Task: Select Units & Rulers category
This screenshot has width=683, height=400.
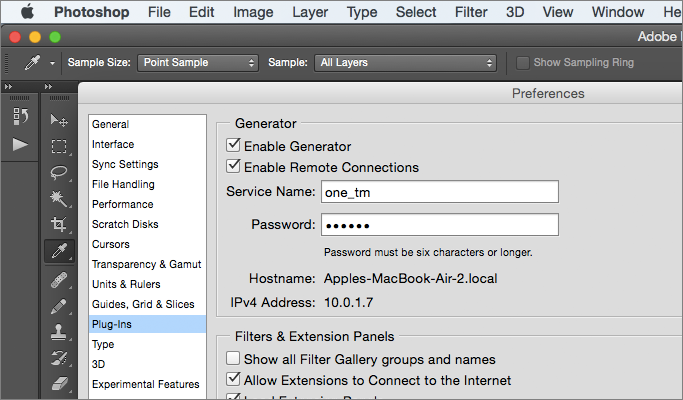Action: tap(147, 285)
